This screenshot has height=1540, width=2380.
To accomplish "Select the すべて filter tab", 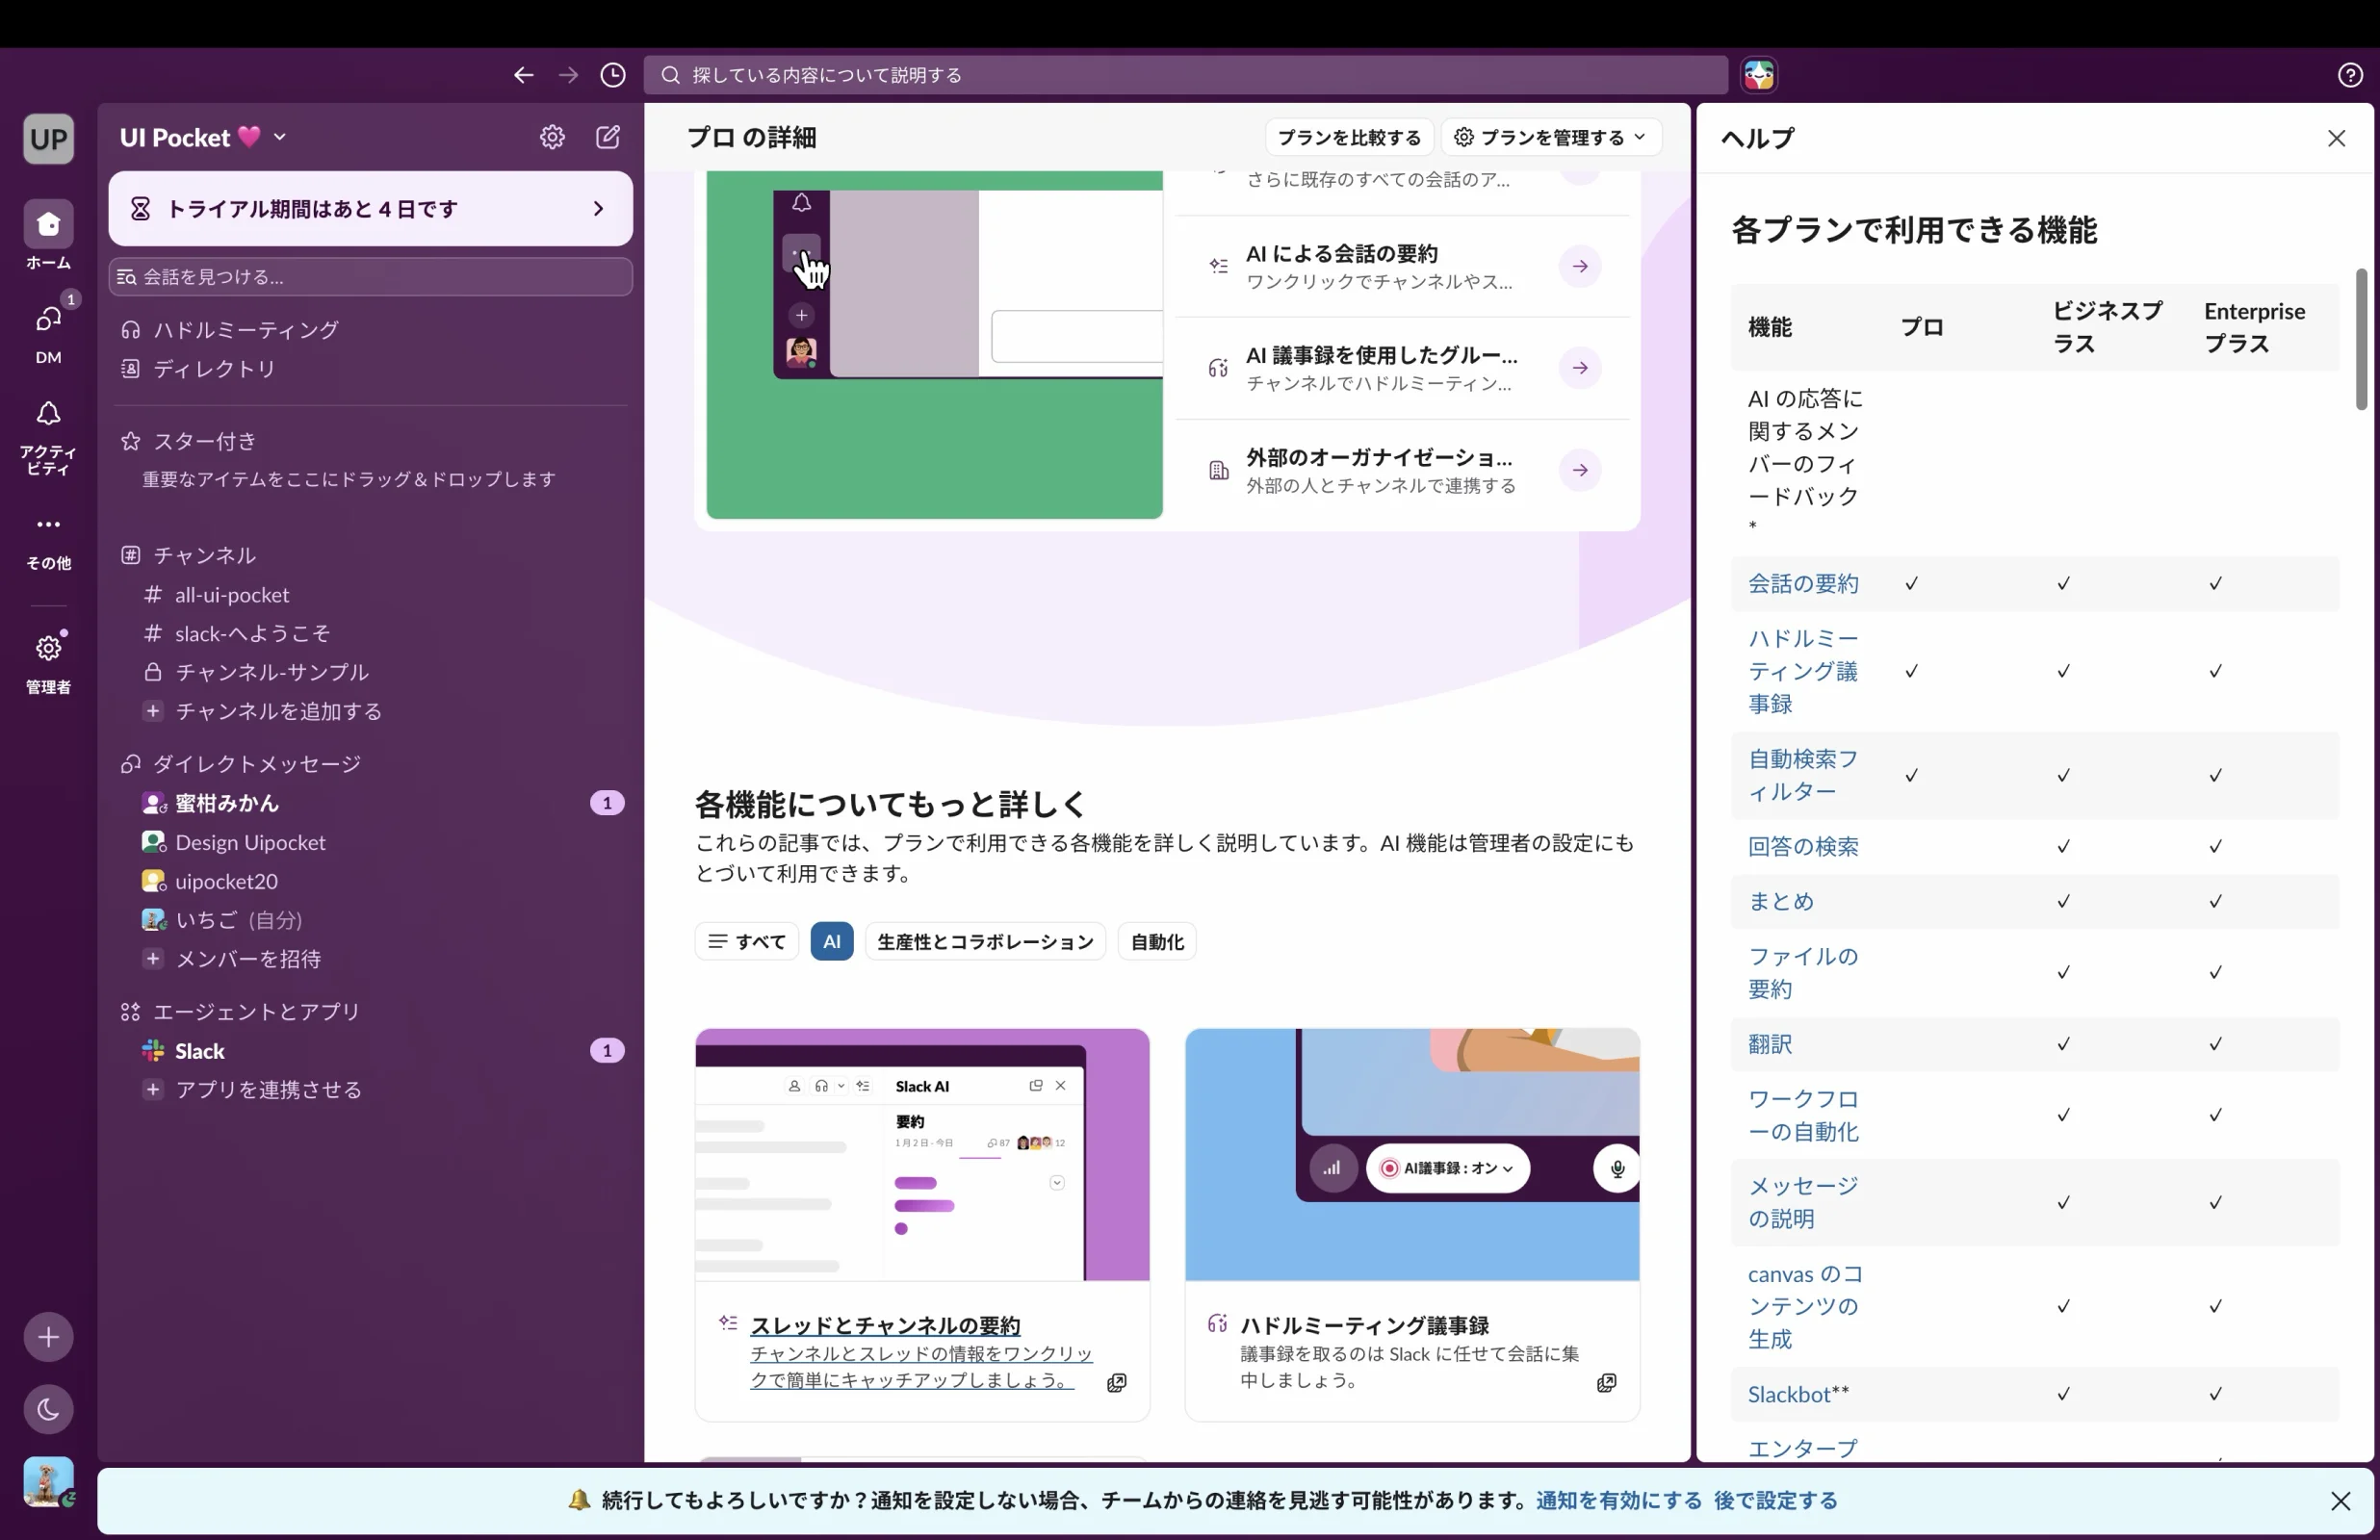I will click(746, 941).
